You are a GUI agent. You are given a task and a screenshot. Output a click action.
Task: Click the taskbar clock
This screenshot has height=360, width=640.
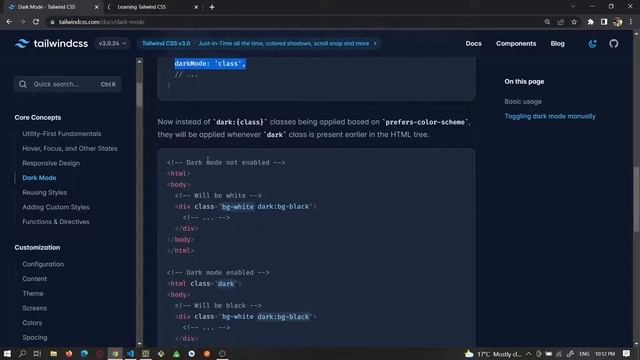click(605, 354)
